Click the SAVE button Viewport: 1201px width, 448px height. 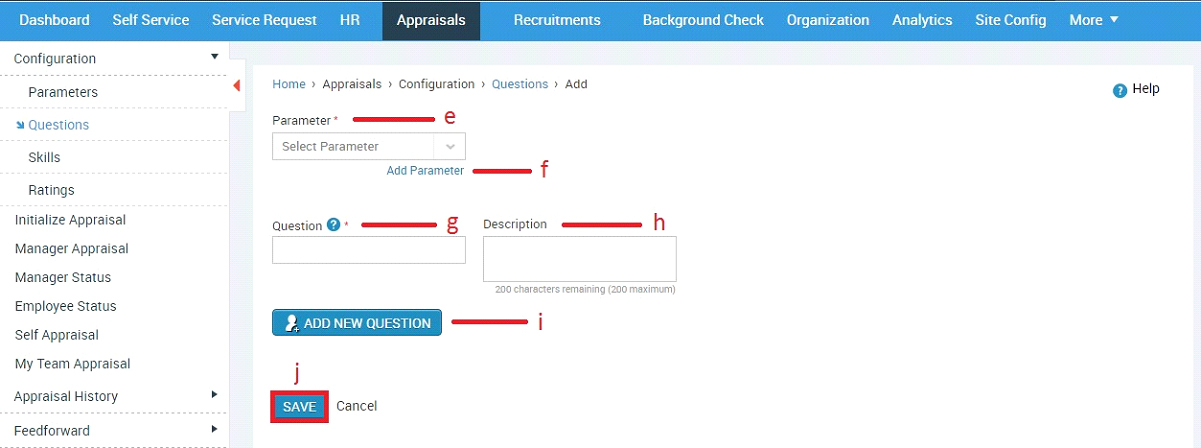(299, 406)
